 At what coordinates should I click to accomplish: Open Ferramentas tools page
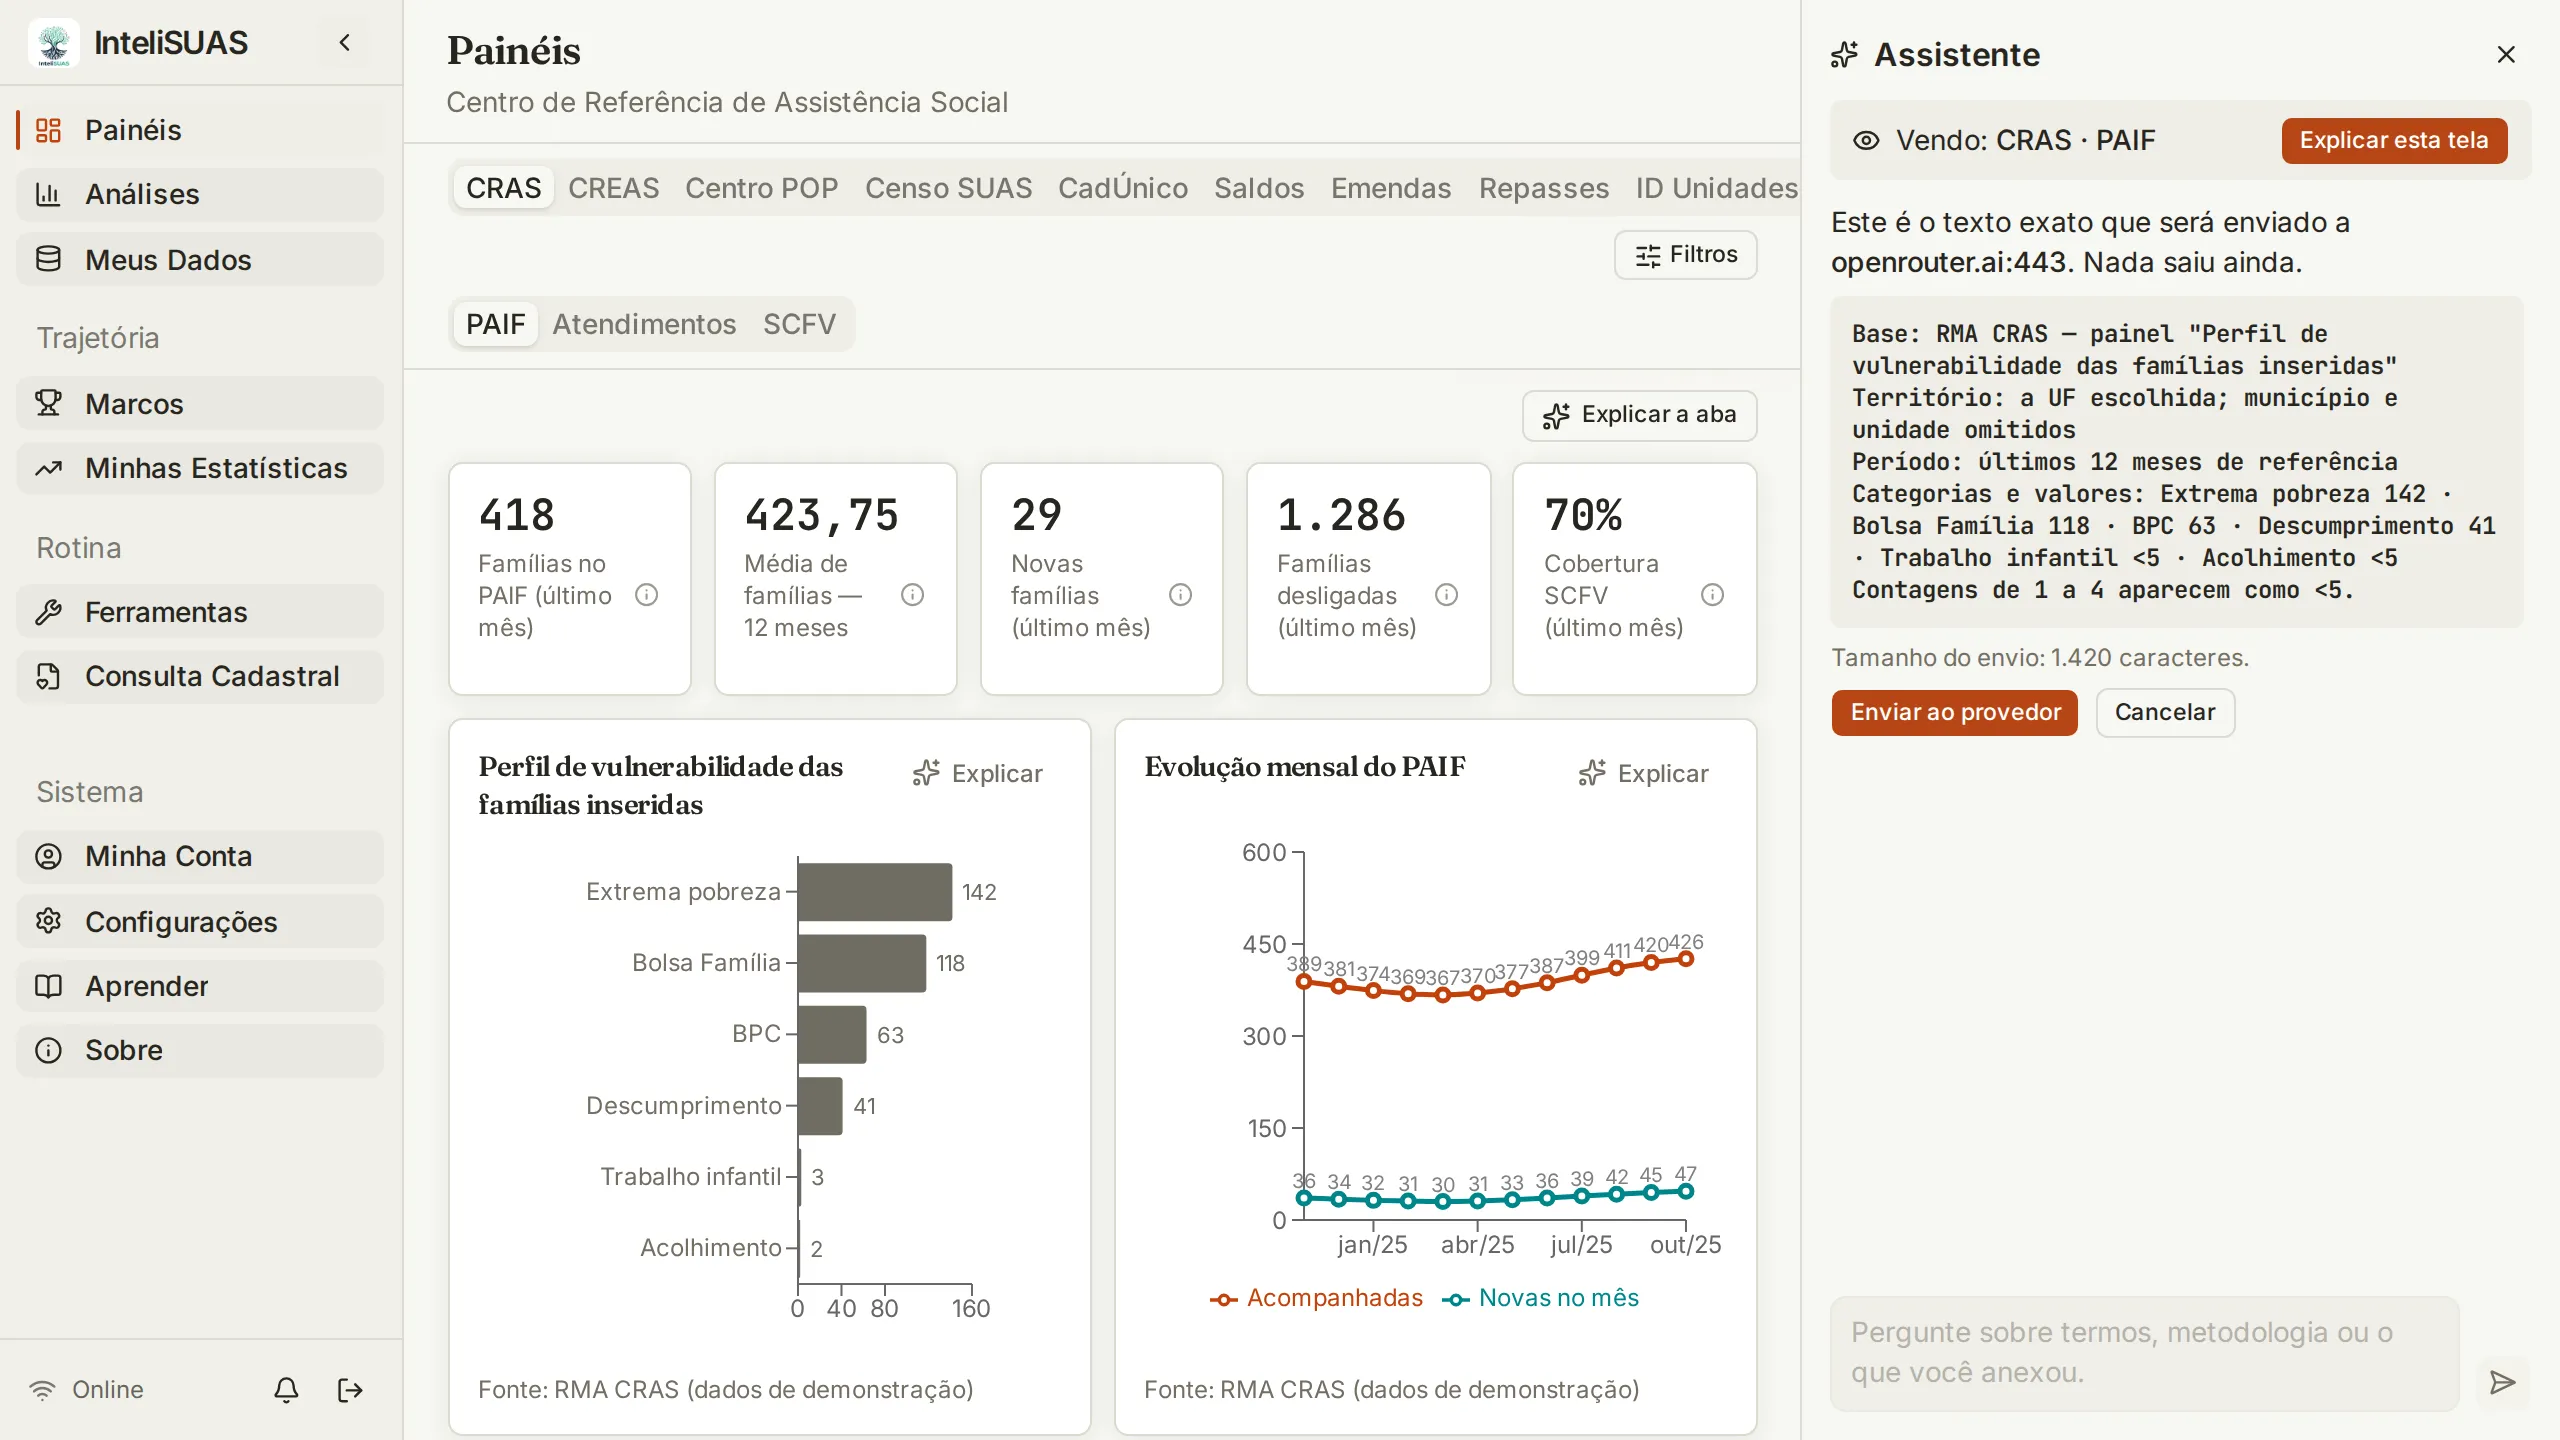(200, 612)
